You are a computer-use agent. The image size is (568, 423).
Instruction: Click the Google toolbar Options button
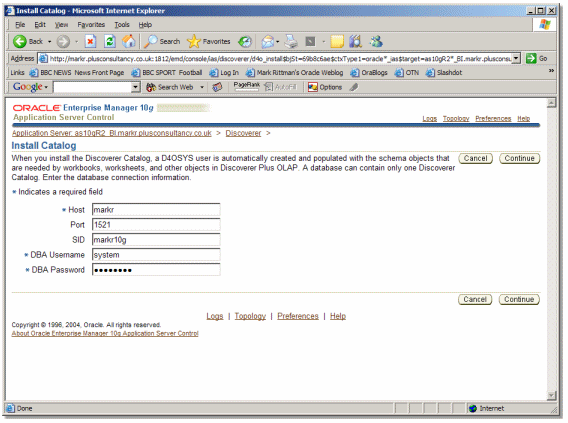pos(325,87)
